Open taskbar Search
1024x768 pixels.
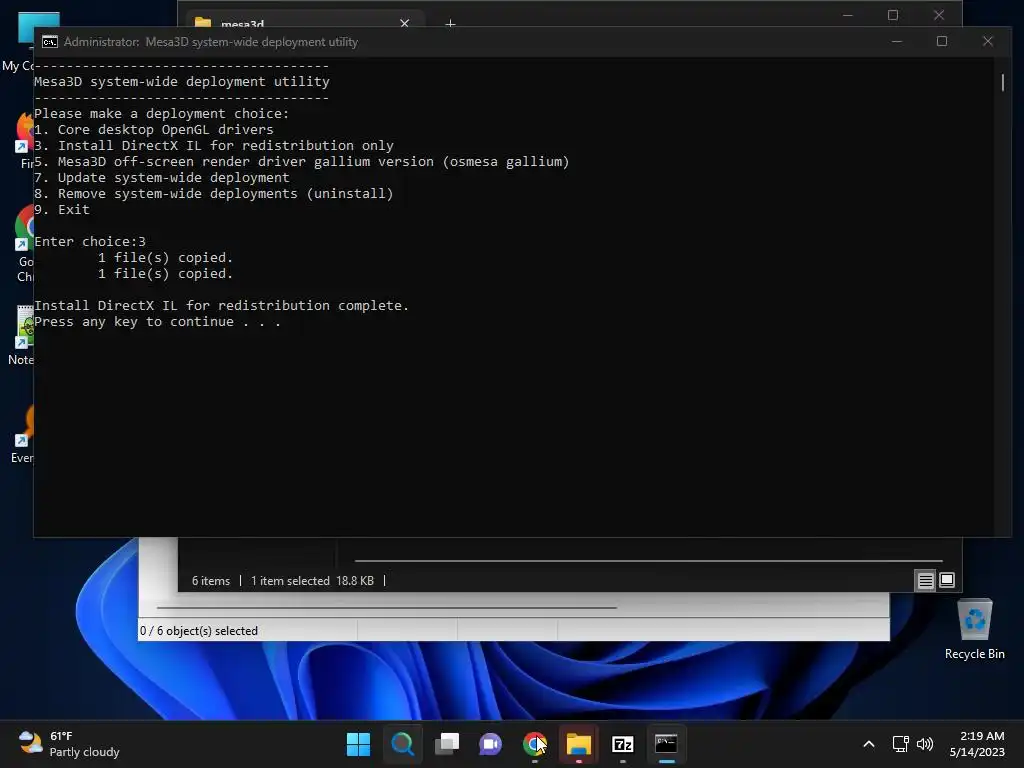(402, 744)
